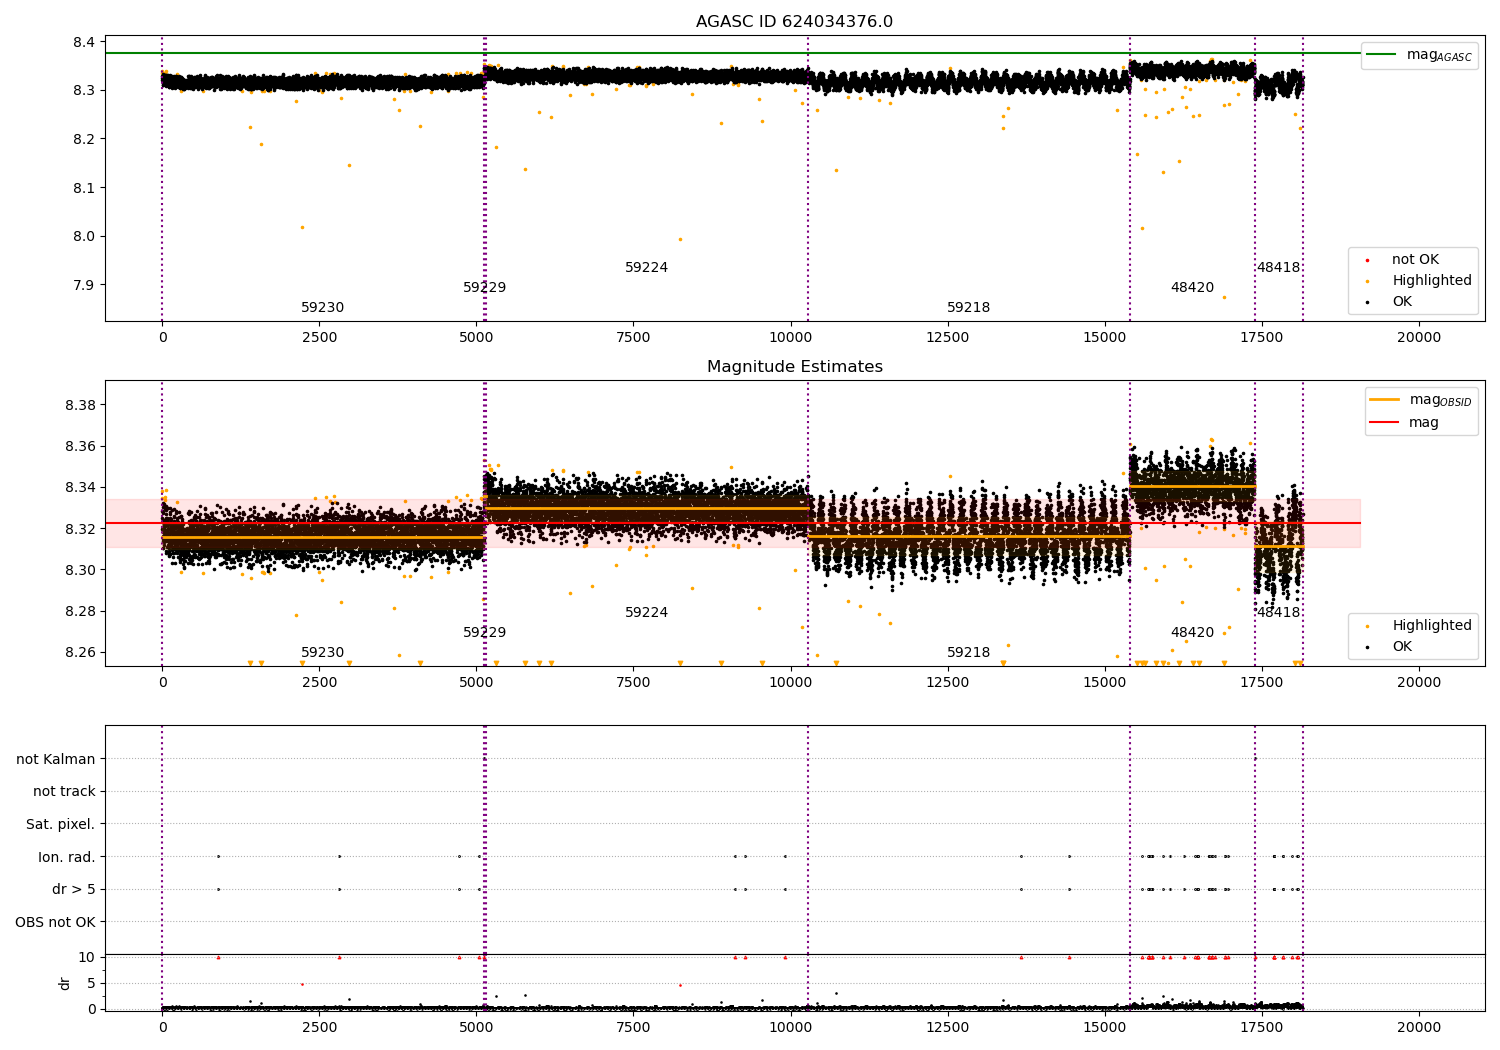
Task: Click the 'Ion. rad.' row label
Action: coord(67,858)
